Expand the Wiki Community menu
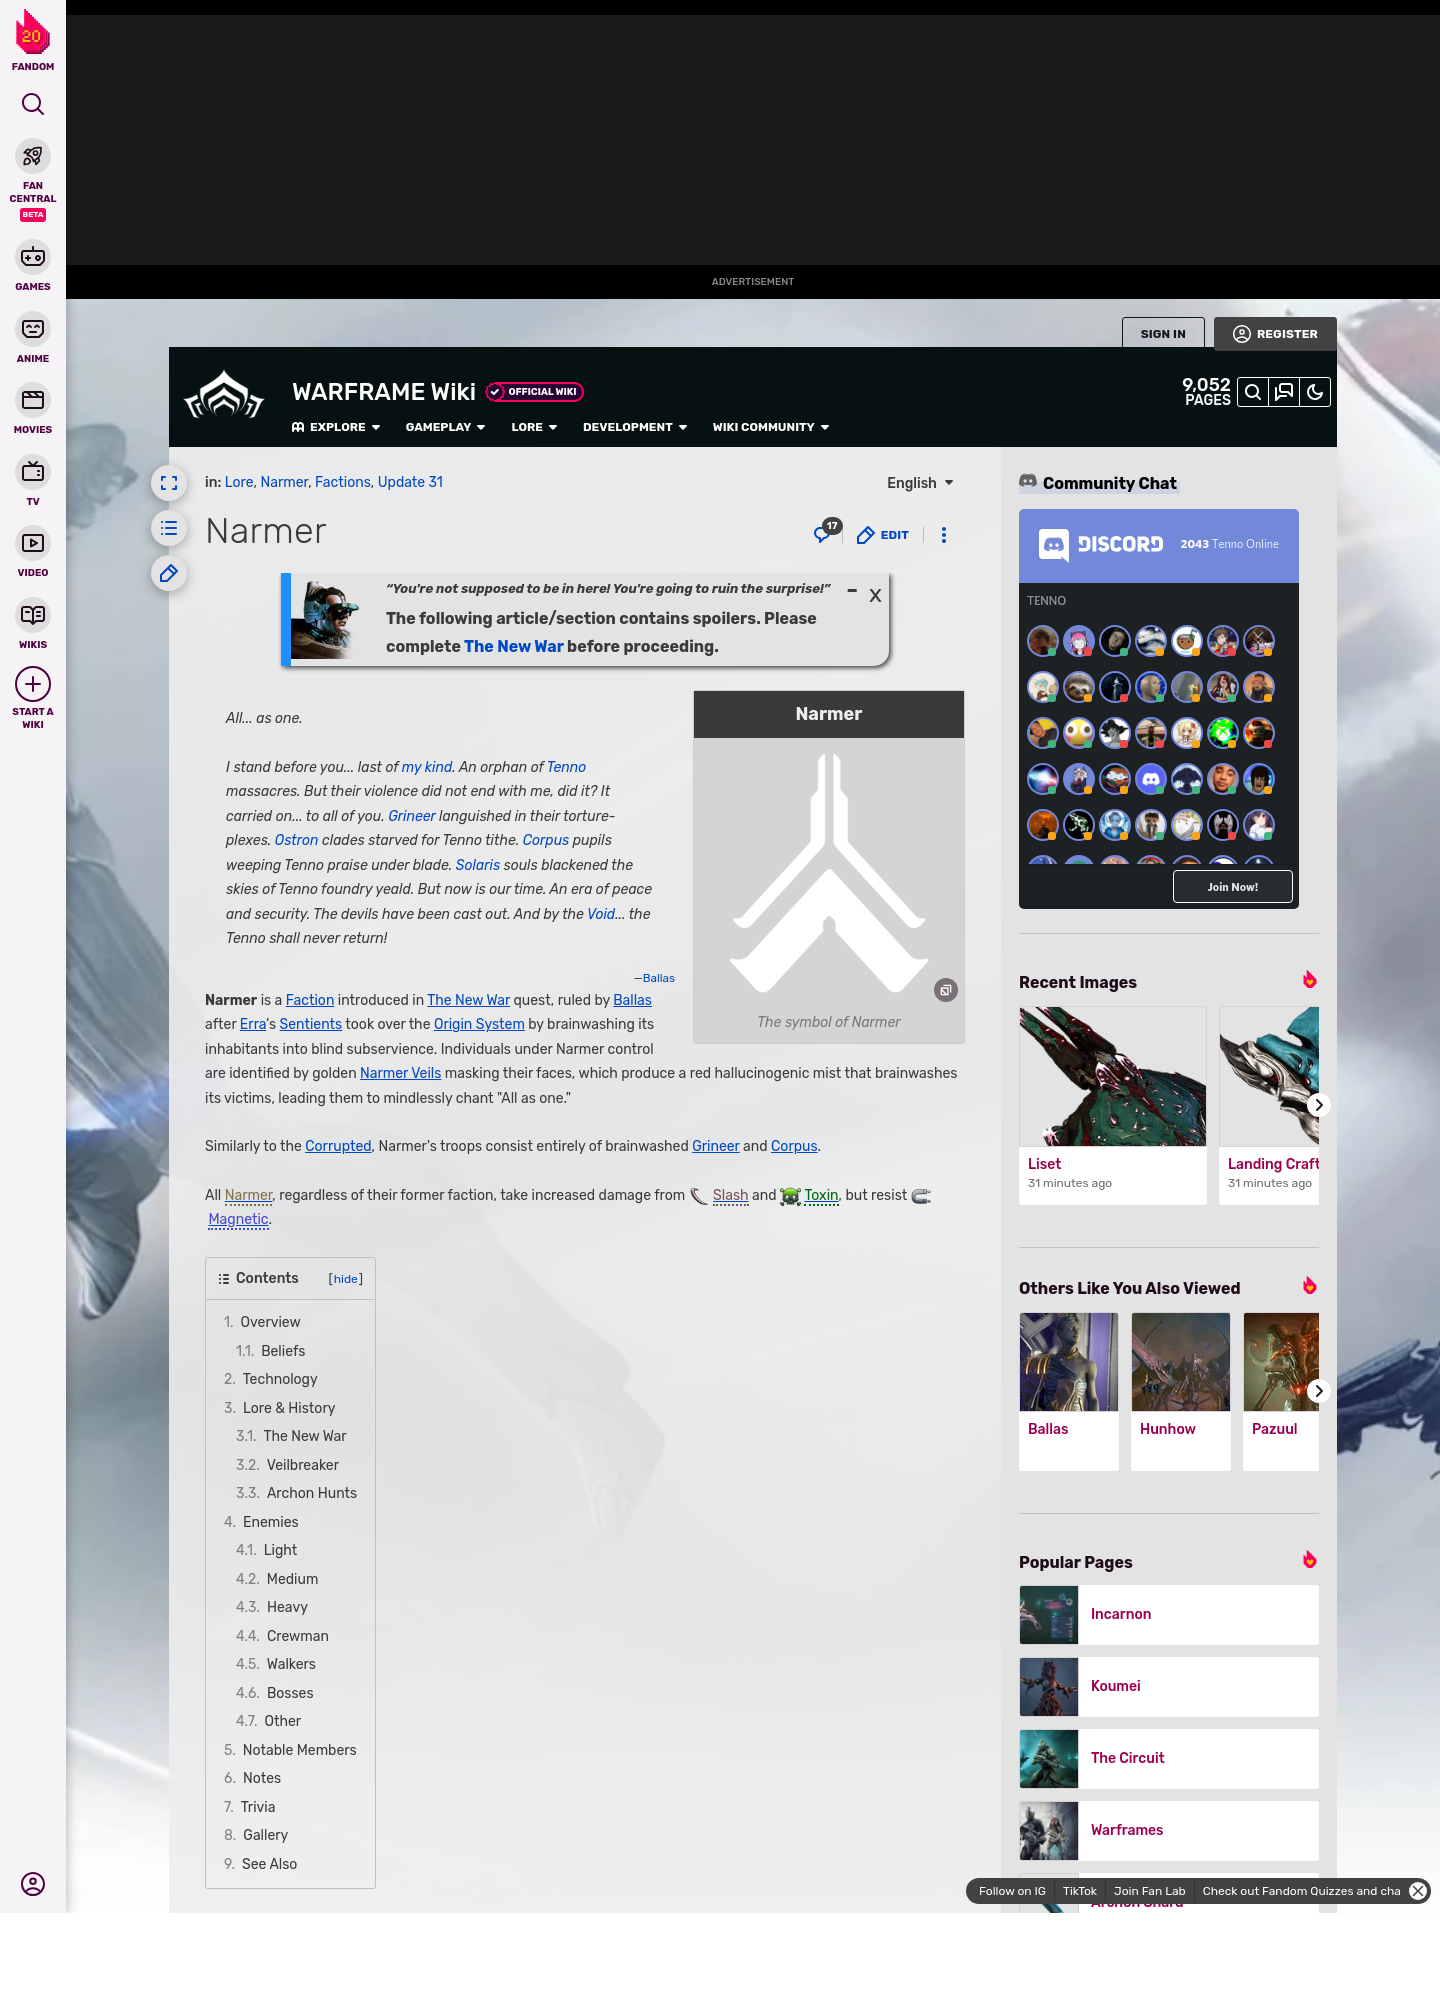The image size is (1440, 2000). (x=771, y=427)
